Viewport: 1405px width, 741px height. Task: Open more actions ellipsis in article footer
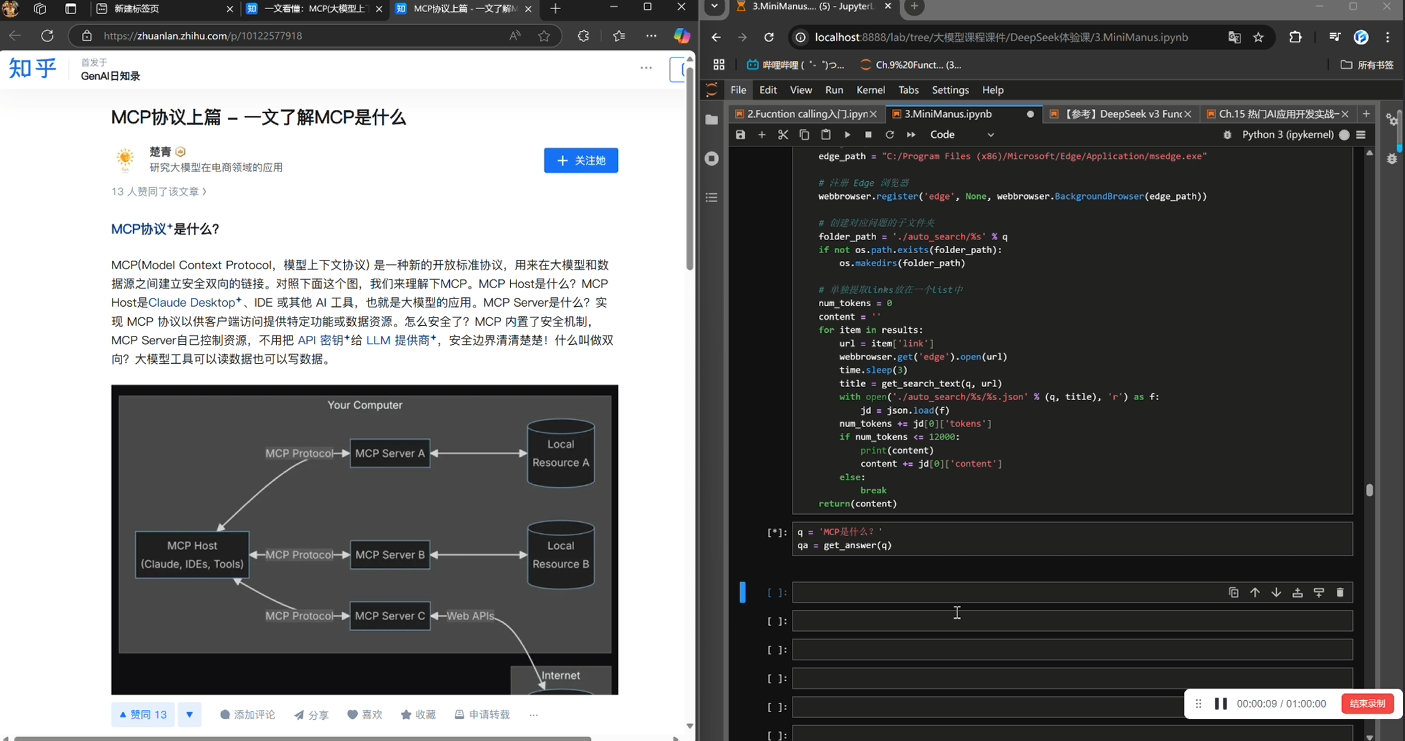pyautogui.click(x=534, y=715)
